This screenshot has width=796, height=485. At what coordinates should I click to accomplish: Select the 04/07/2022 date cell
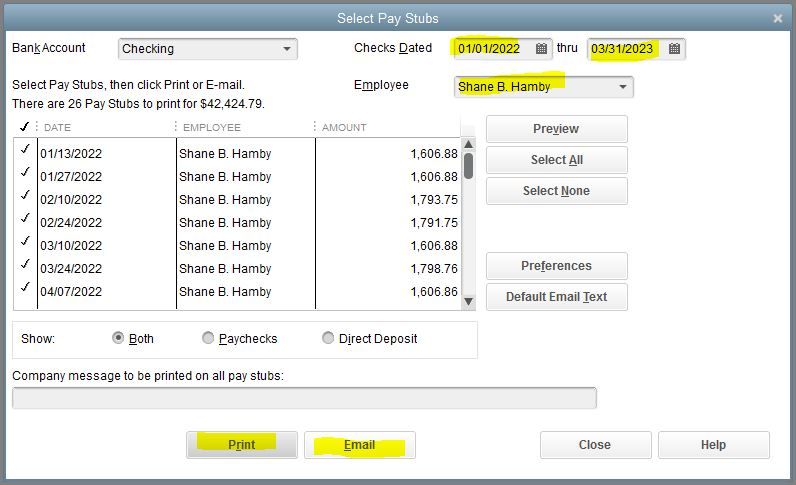pyautogui.click(x=71, y=292)
